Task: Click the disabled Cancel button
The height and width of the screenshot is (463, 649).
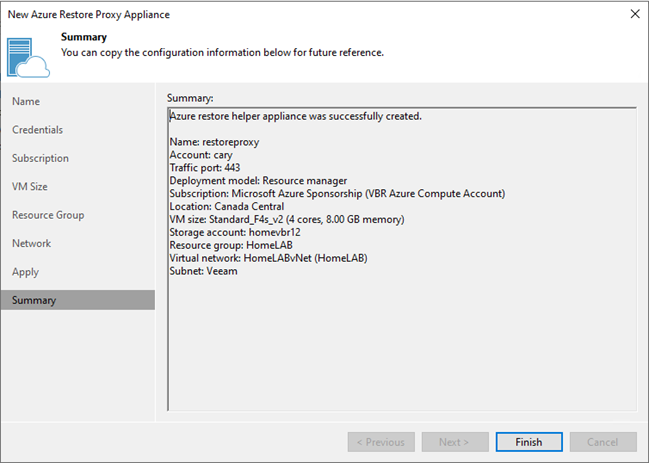Action: pos(603,442)
